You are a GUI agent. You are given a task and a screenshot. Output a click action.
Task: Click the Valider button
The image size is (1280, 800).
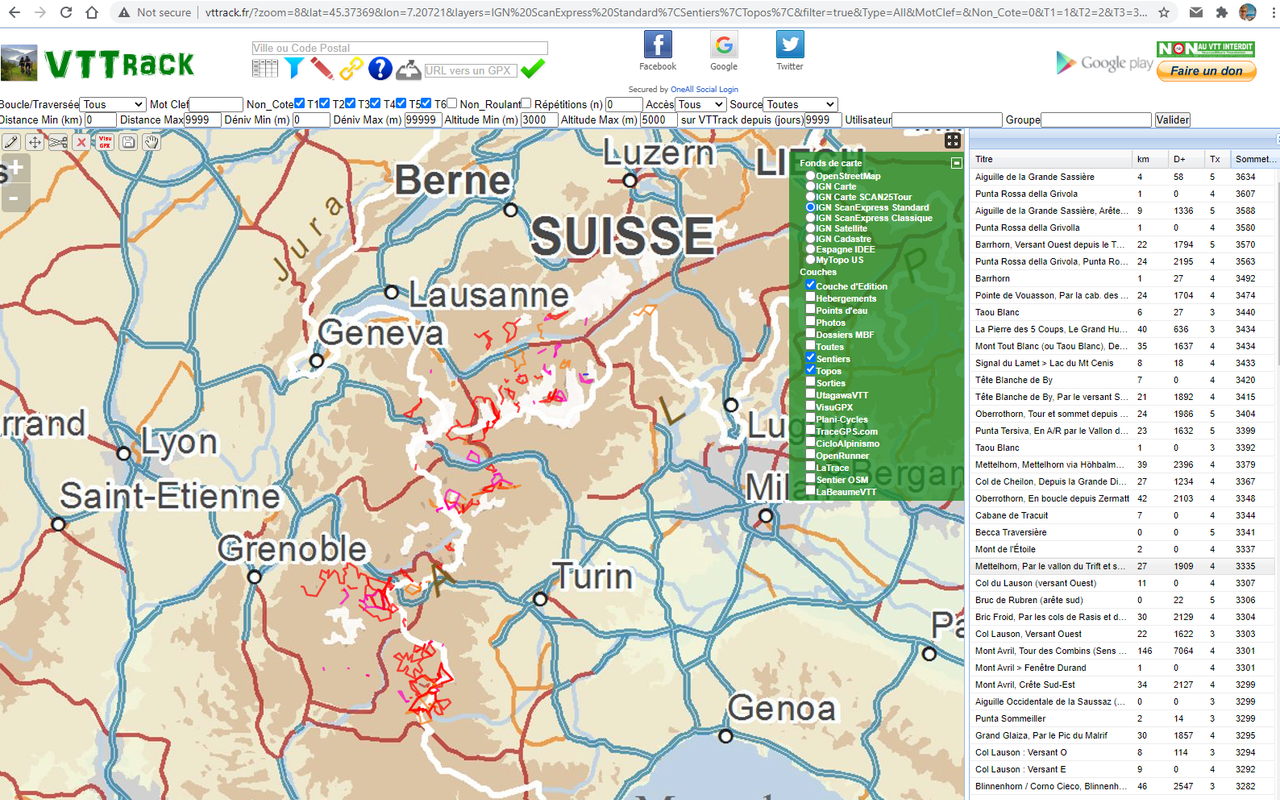pos(1171,119)
